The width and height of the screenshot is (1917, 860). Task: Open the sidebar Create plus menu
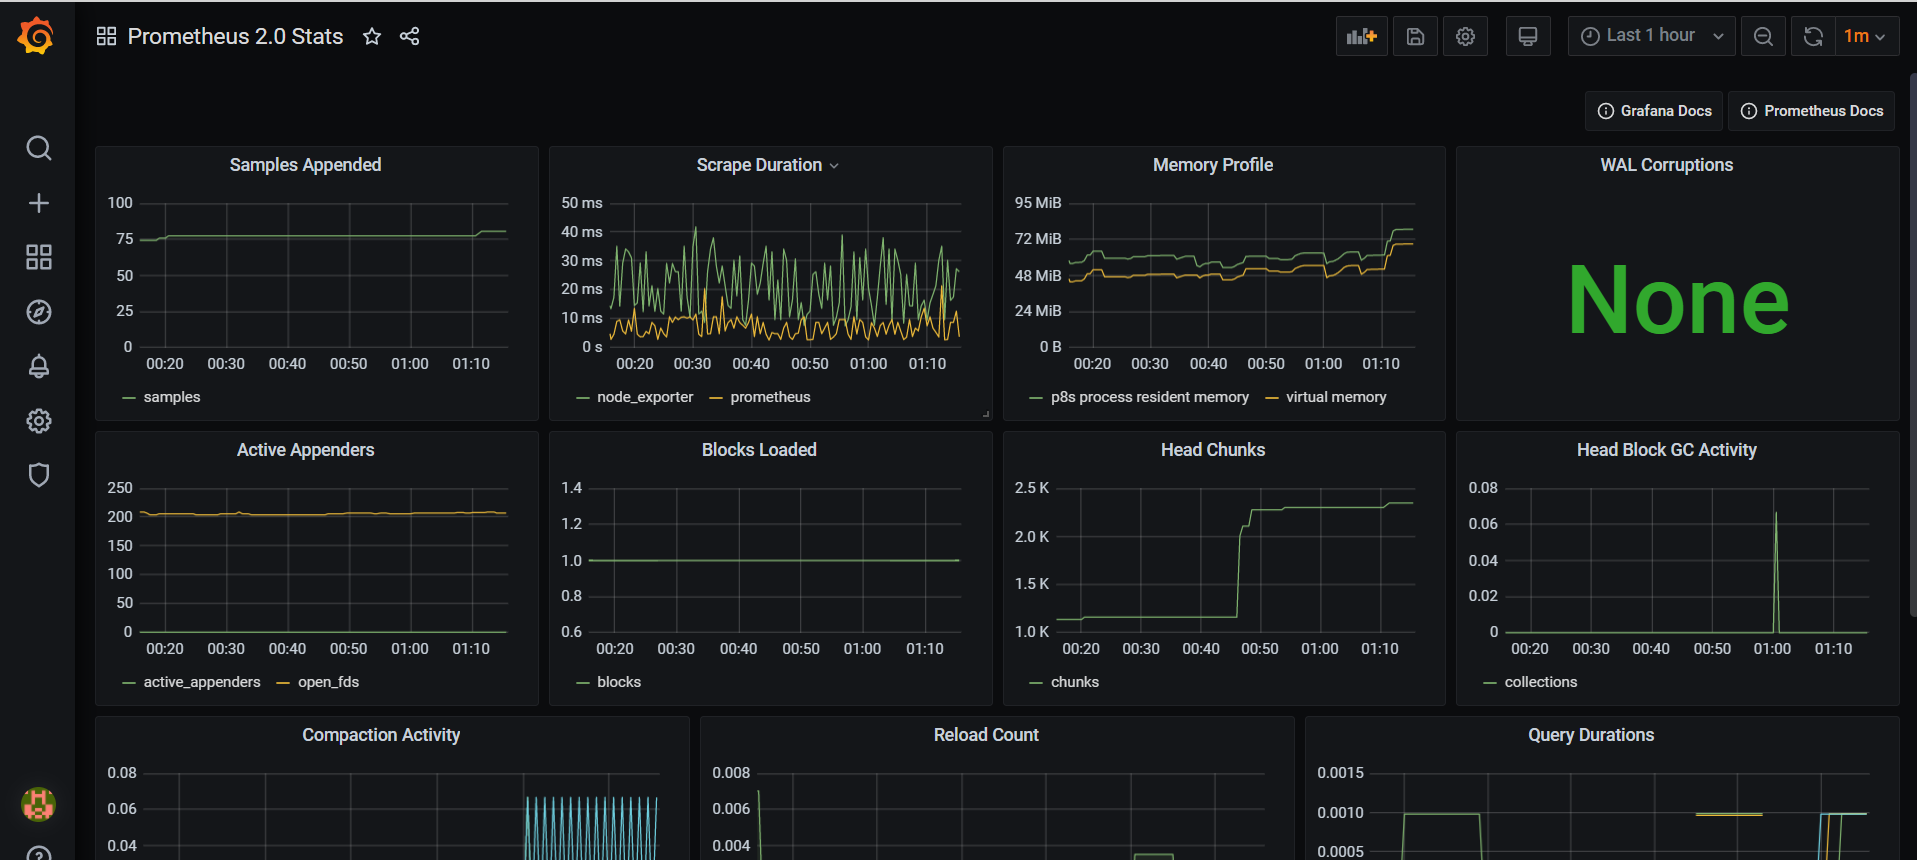(38, 203)
